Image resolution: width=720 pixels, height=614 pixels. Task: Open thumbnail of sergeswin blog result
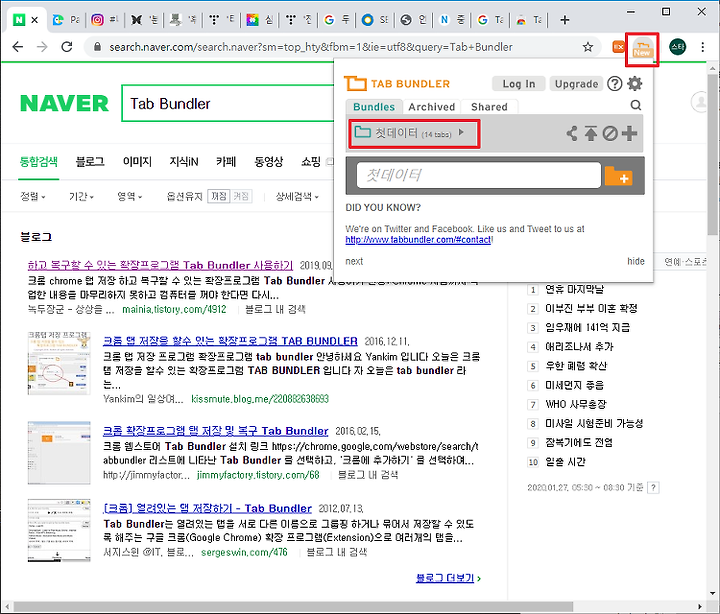click(59, 530)
